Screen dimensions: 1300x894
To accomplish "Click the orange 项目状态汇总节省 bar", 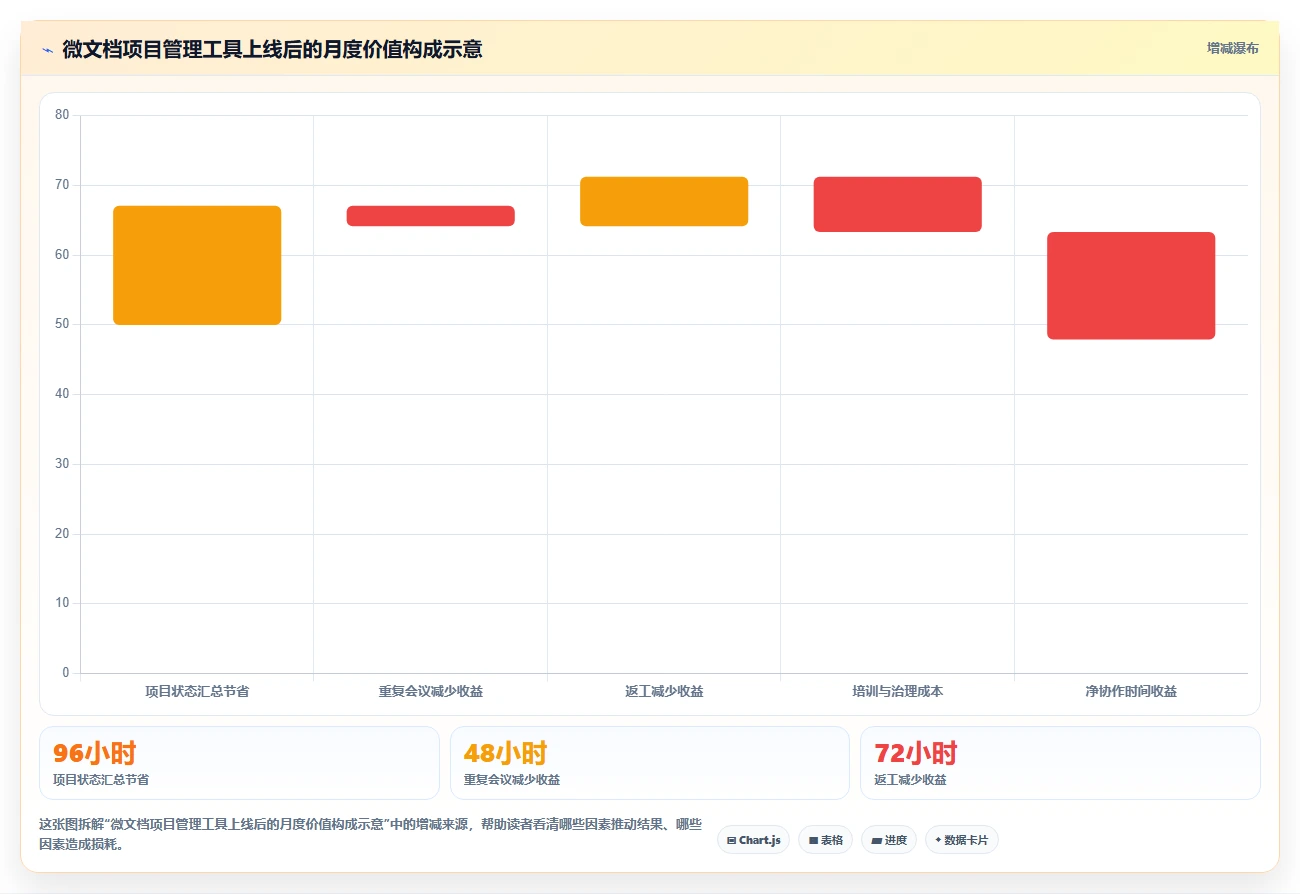I will (197, 265).
